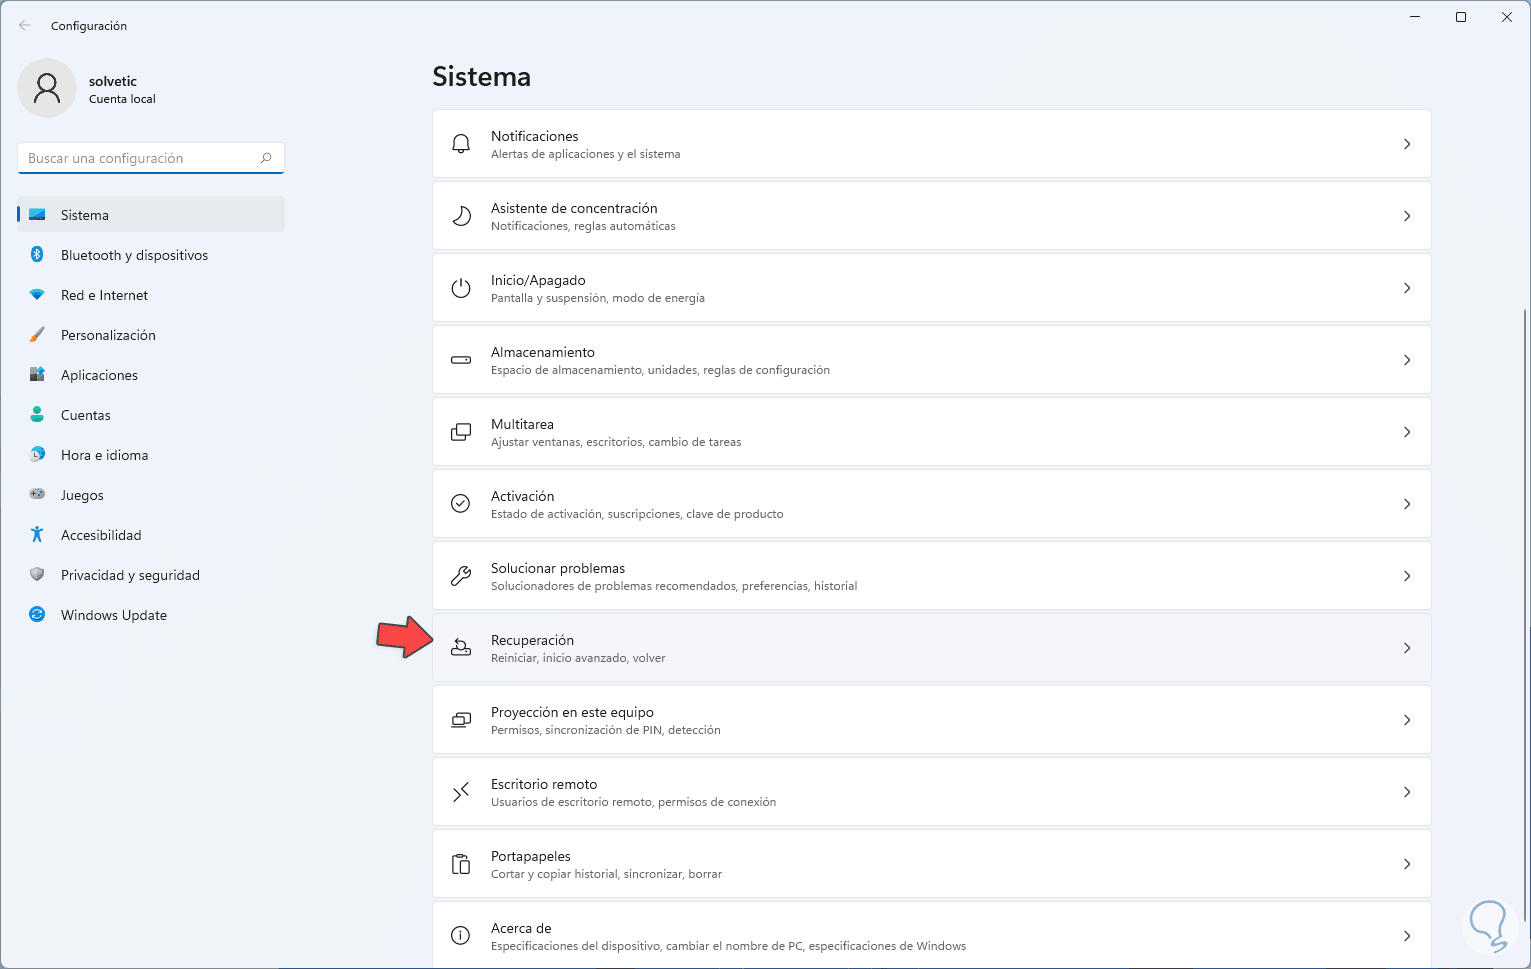Image resolution: width=1531 pixels, height=969 pixels.
Task: Click the Portapapeles clipboard icon
Action: point(461,864)
